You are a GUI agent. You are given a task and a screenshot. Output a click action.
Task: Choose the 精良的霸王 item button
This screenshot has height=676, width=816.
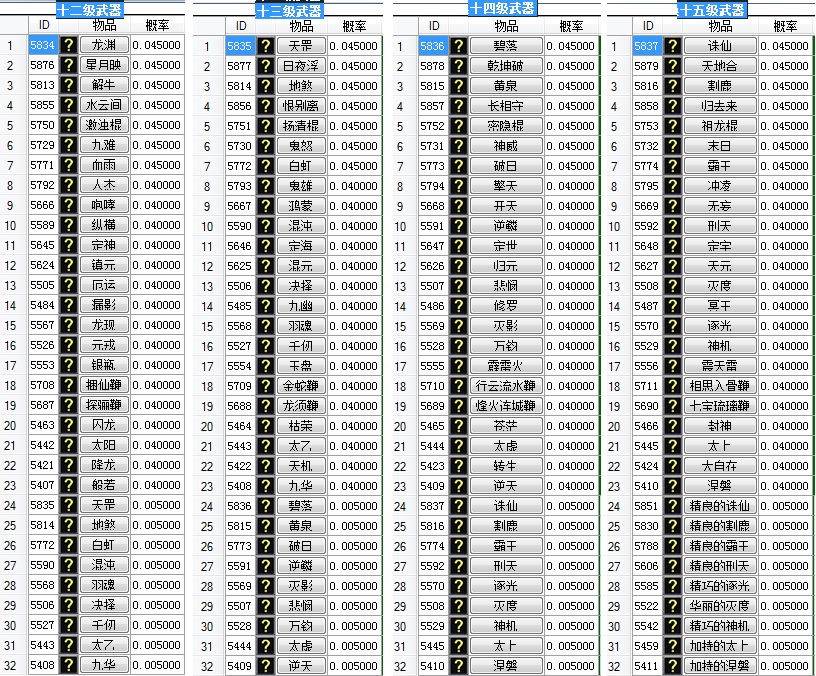(x=720, y=546)
